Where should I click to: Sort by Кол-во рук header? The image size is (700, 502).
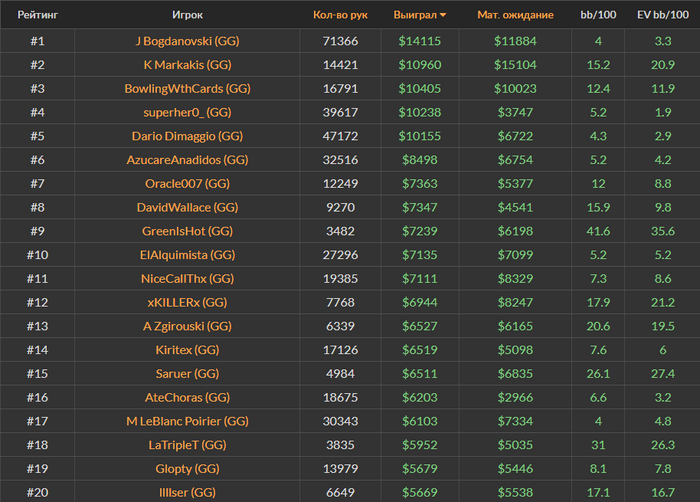tap(340, 16)
